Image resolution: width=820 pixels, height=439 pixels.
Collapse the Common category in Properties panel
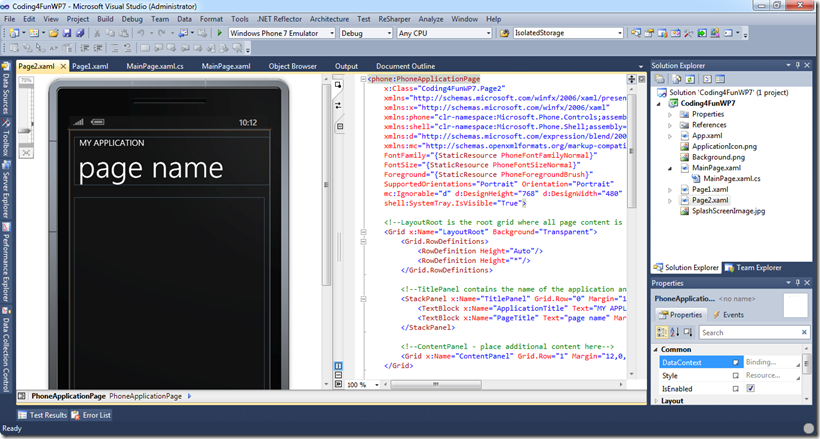(656, 349)
